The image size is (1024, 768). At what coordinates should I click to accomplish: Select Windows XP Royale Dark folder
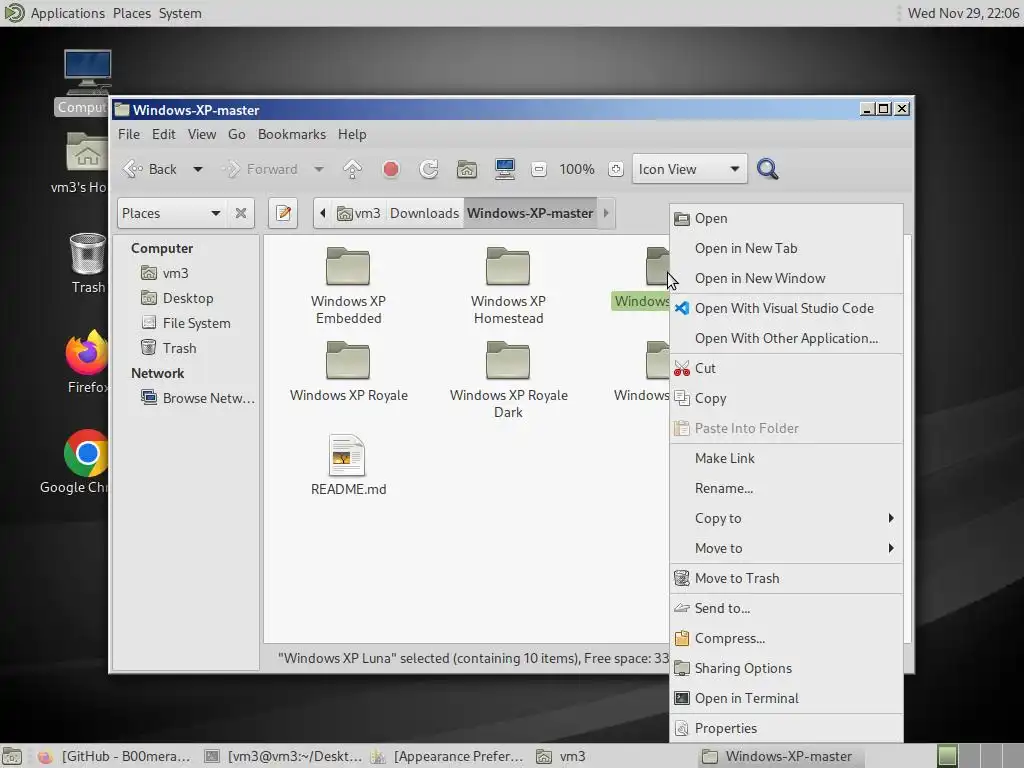click(508, 379)
